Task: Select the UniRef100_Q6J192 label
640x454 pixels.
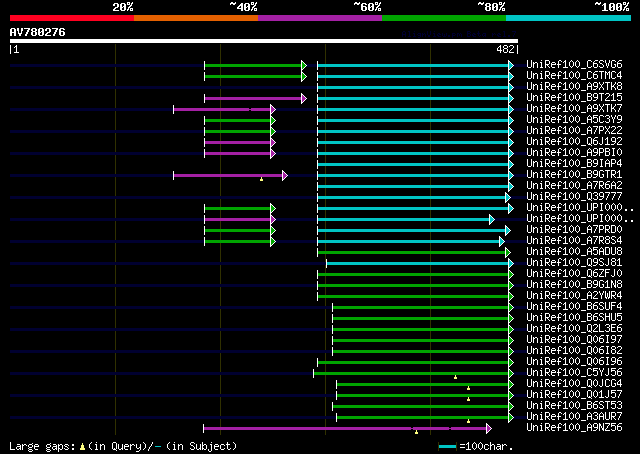Action: [x=574, y=142]
